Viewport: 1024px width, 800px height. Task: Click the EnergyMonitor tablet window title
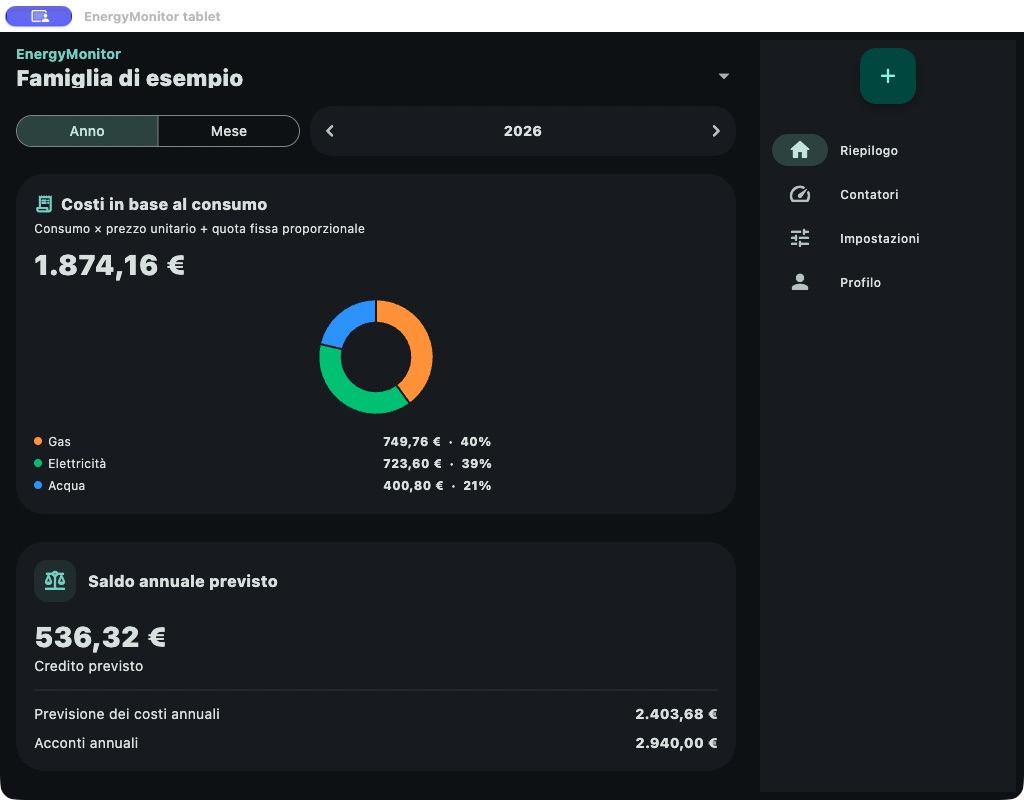[x=152, y=16]
